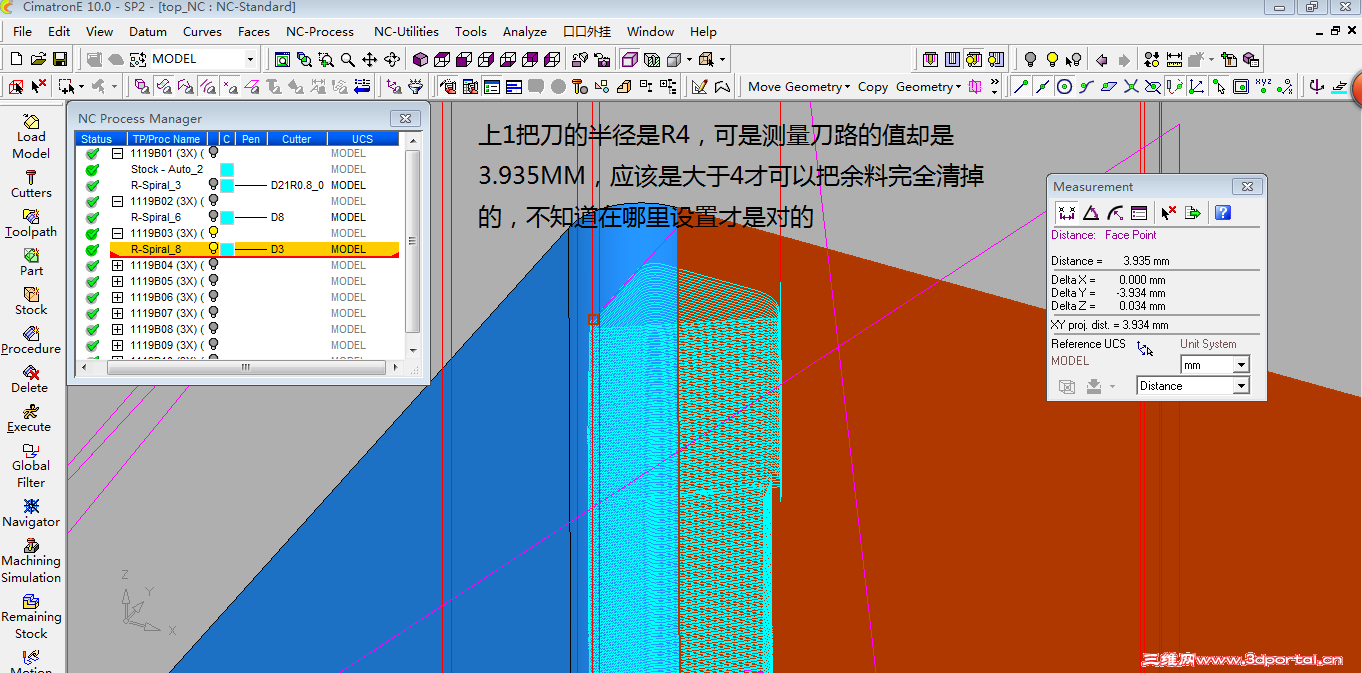Open the Copy Geometry toolbar menu
1362x673 pixels.
pos(909,87)
